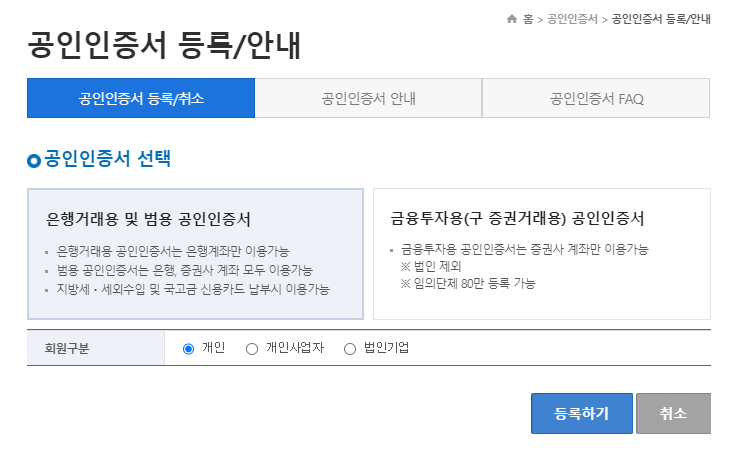Open 공인인증서 breadcrumb link
The width and height of the screenshot is (731, 454).
point(572,19)
